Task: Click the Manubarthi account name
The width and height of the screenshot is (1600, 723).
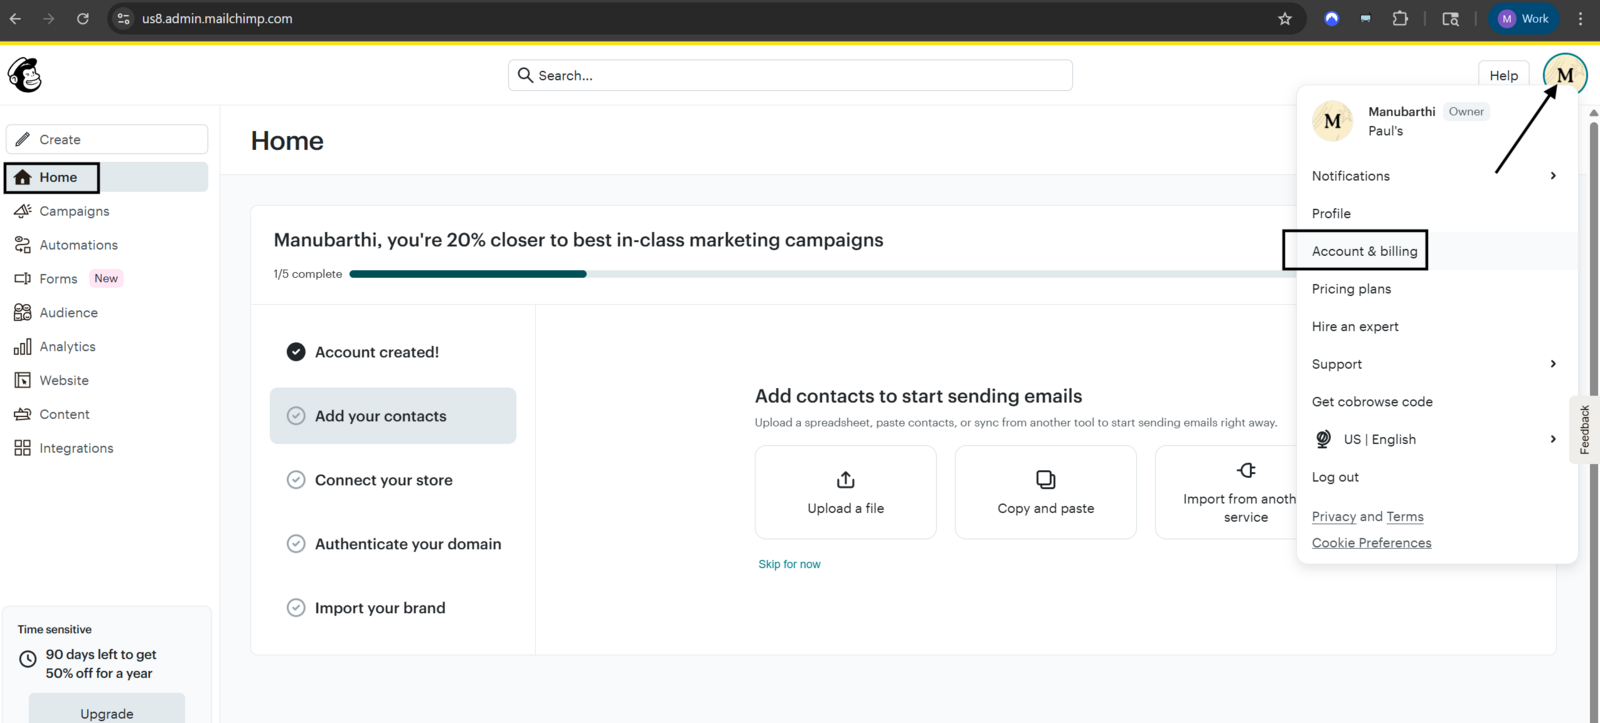Action: [x=1401, y=112]
